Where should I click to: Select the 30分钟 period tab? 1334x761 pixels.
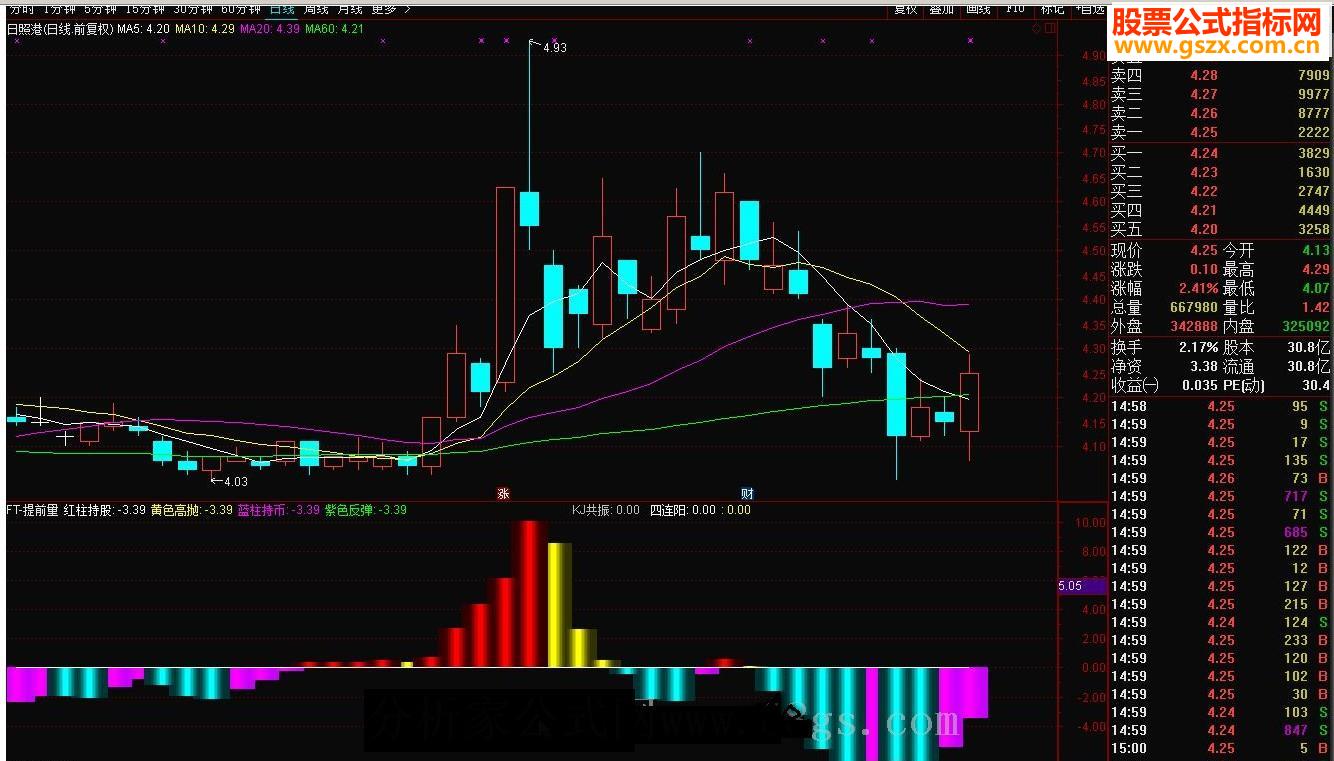tap(193, 8)
